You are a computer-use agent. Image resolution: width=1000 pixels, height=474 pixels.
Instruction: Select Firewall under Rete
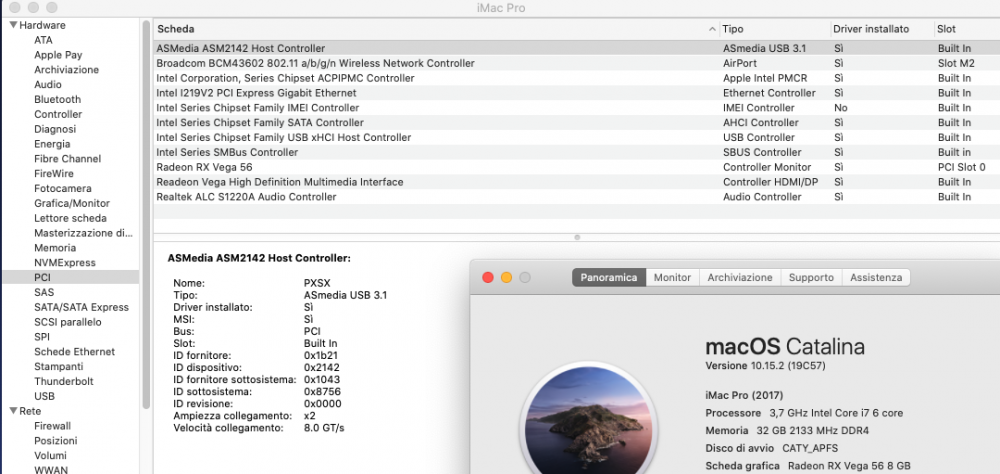click(52, 426)
